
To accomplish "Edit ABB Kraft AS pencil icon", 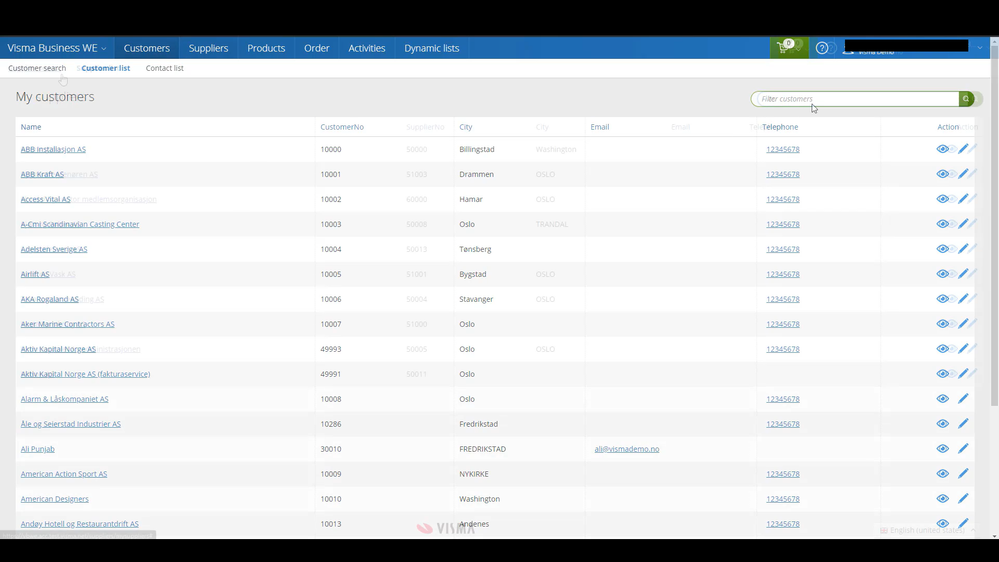I will click(963, 174).
